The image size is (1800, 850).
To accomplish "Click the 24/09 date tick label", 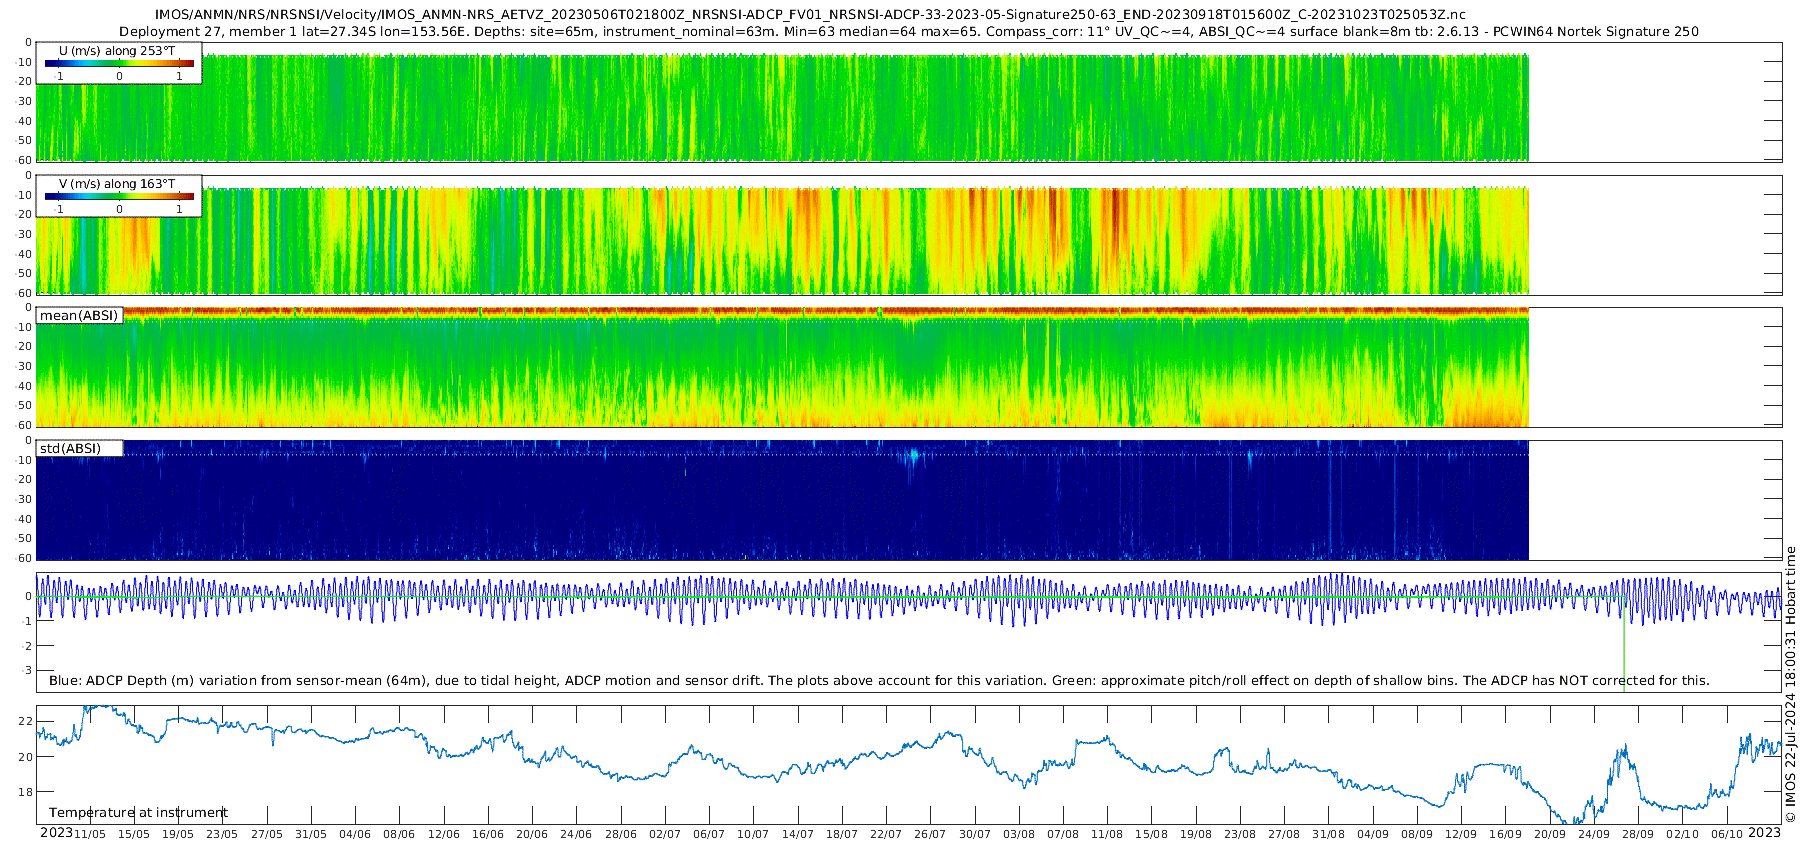I will tap(1594, 834).
